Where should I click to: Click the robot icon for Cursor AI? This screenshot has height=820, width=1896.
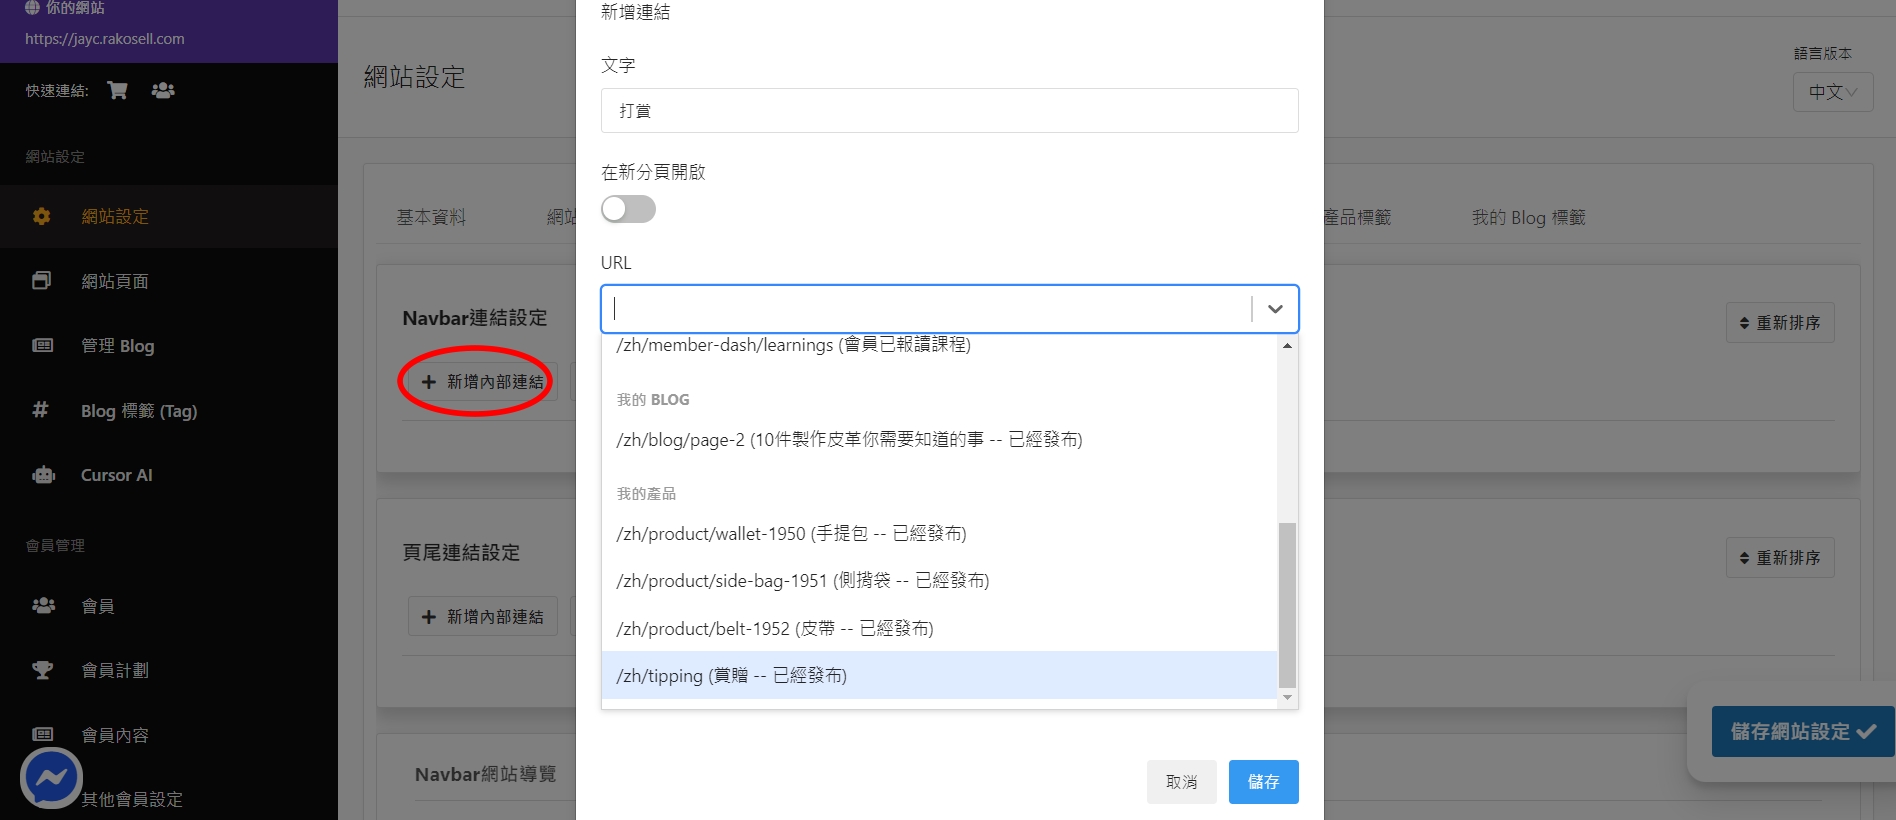tap(43, 475)
